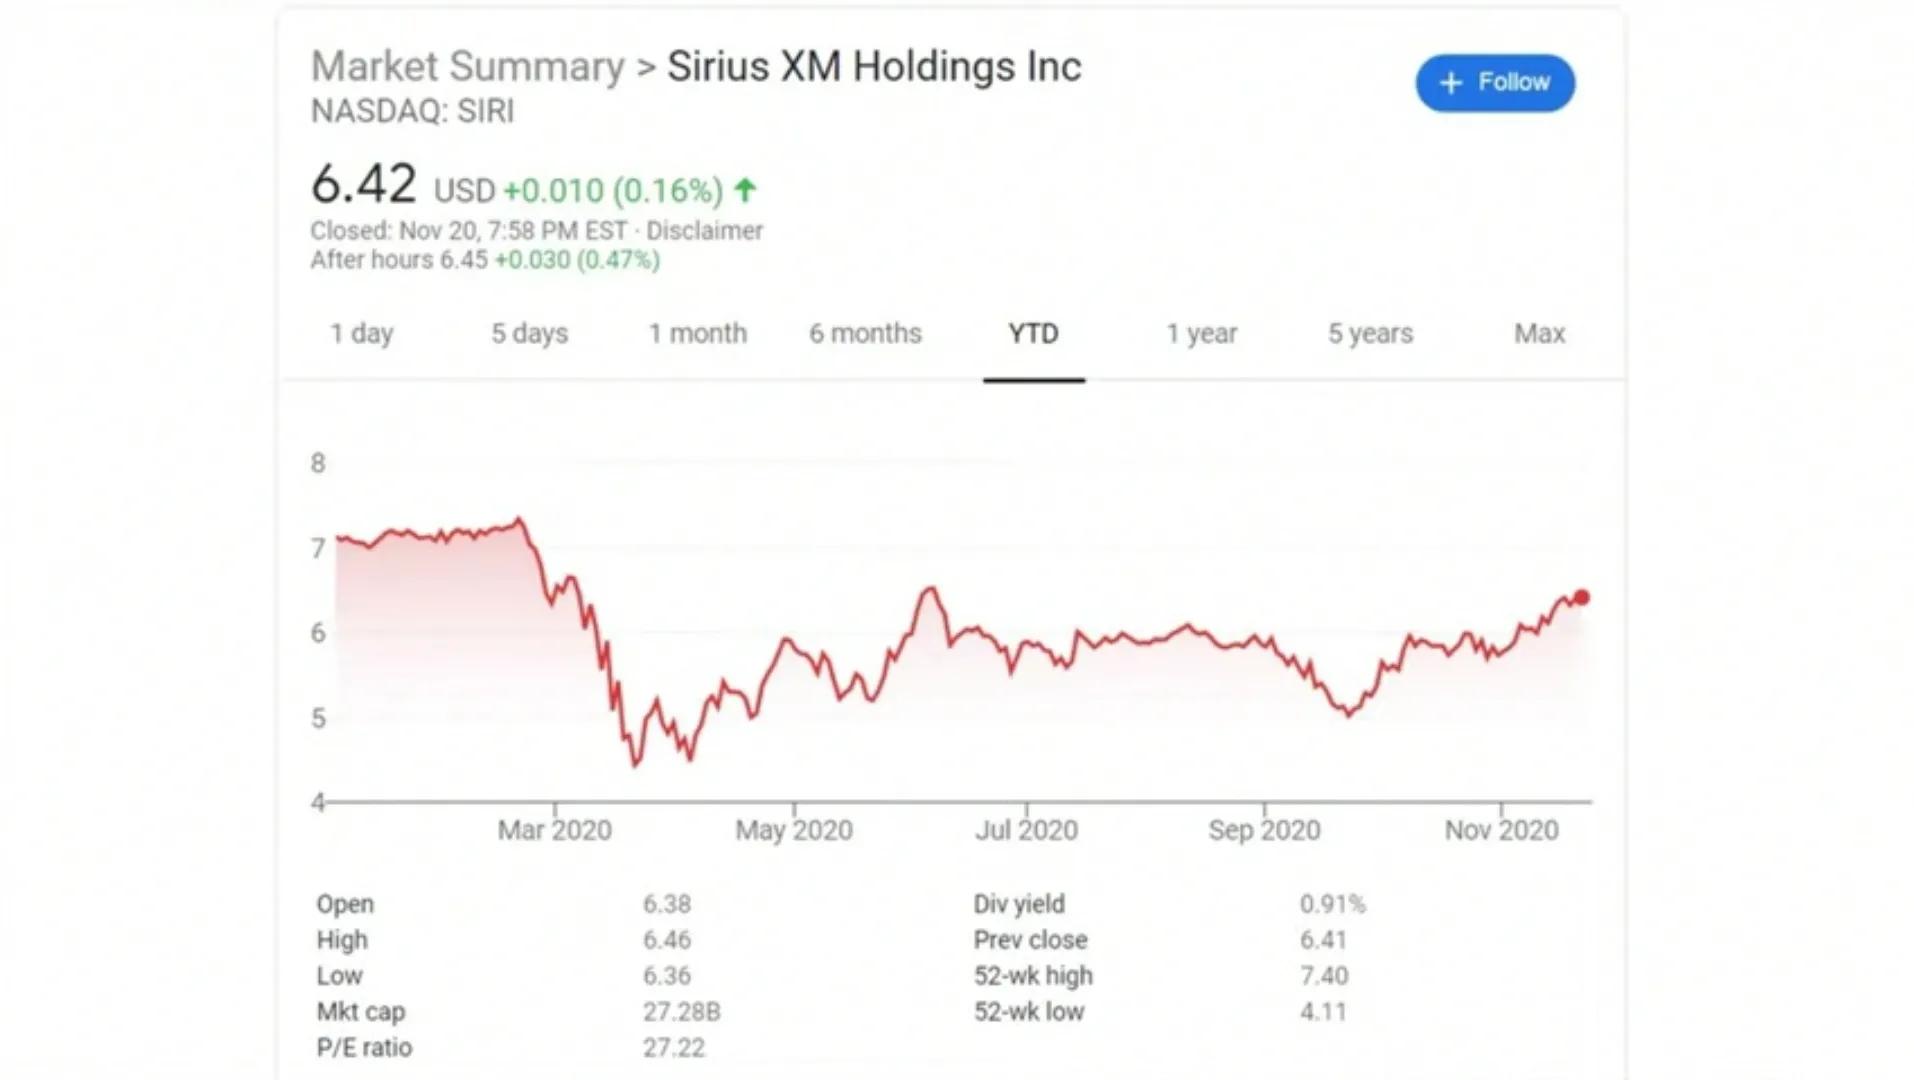Click the Market Summary breadcrumb link
The image size is (1914, 1080).
pos(465,66)
